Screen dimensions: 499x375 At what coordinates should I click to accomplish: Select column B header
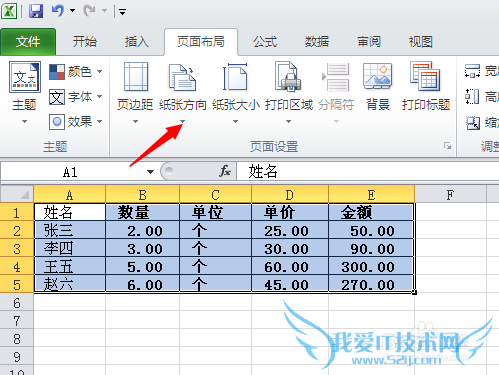coord(142,195)
